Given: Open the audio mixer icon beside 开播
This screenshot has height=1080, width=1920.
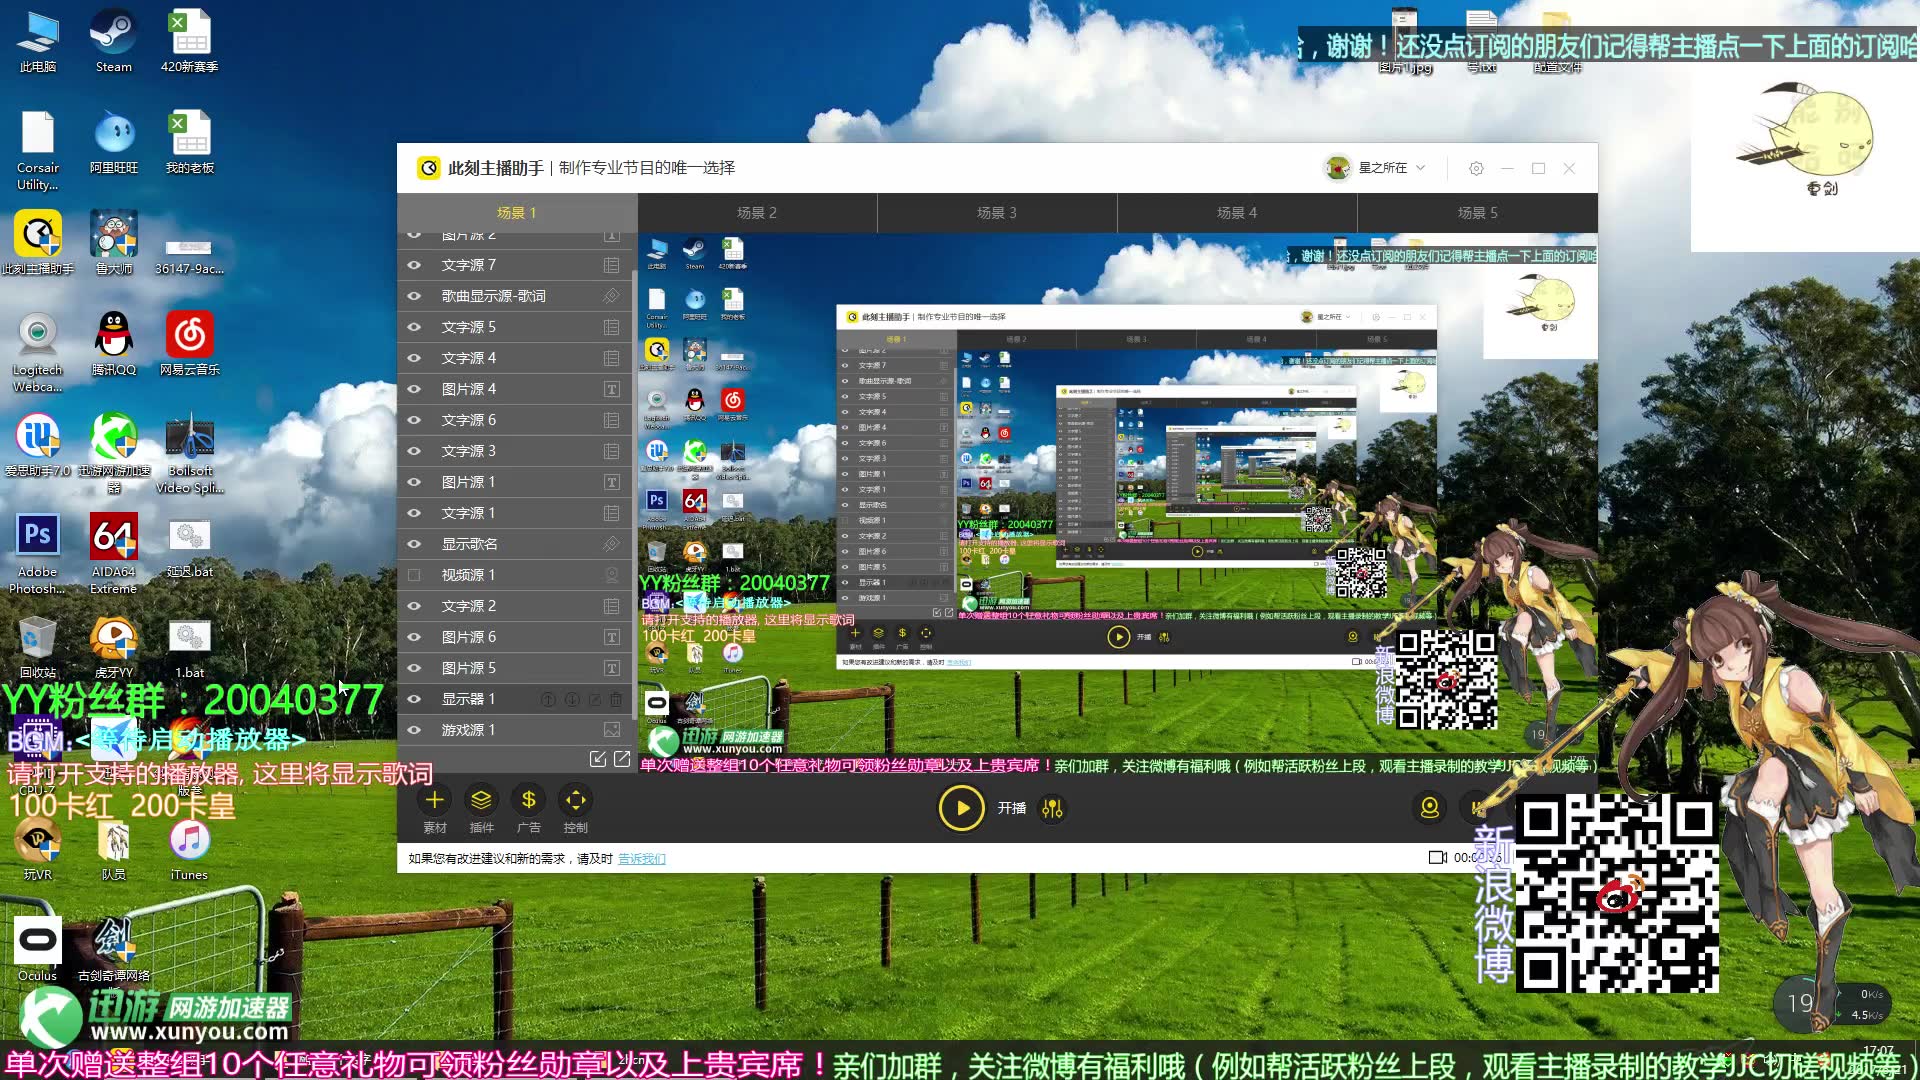Looking at the screenshot, I should [x=1052, y=808].
